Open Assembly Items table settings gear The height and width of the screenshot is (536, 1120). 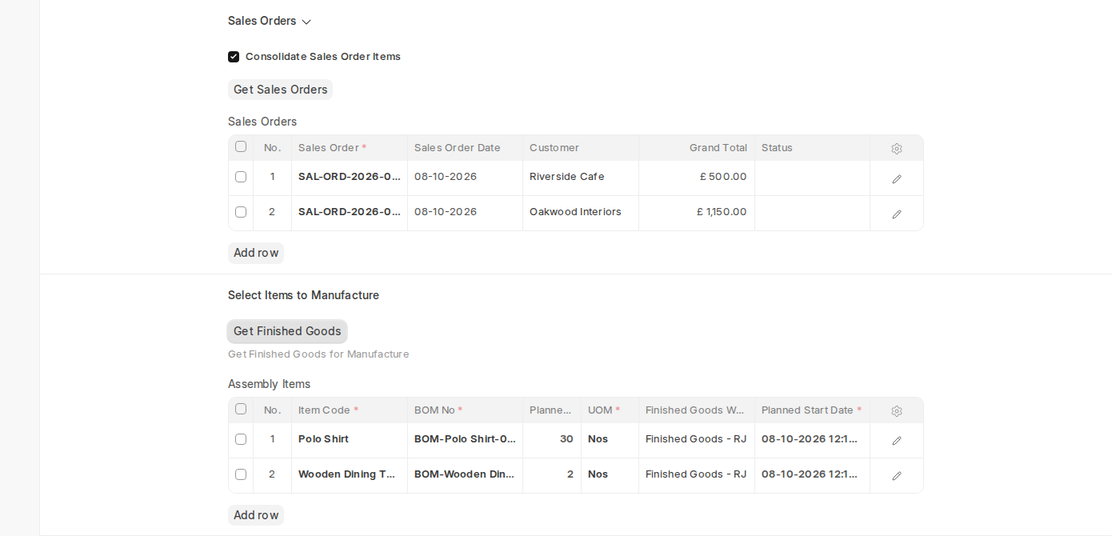click(896, 411)
